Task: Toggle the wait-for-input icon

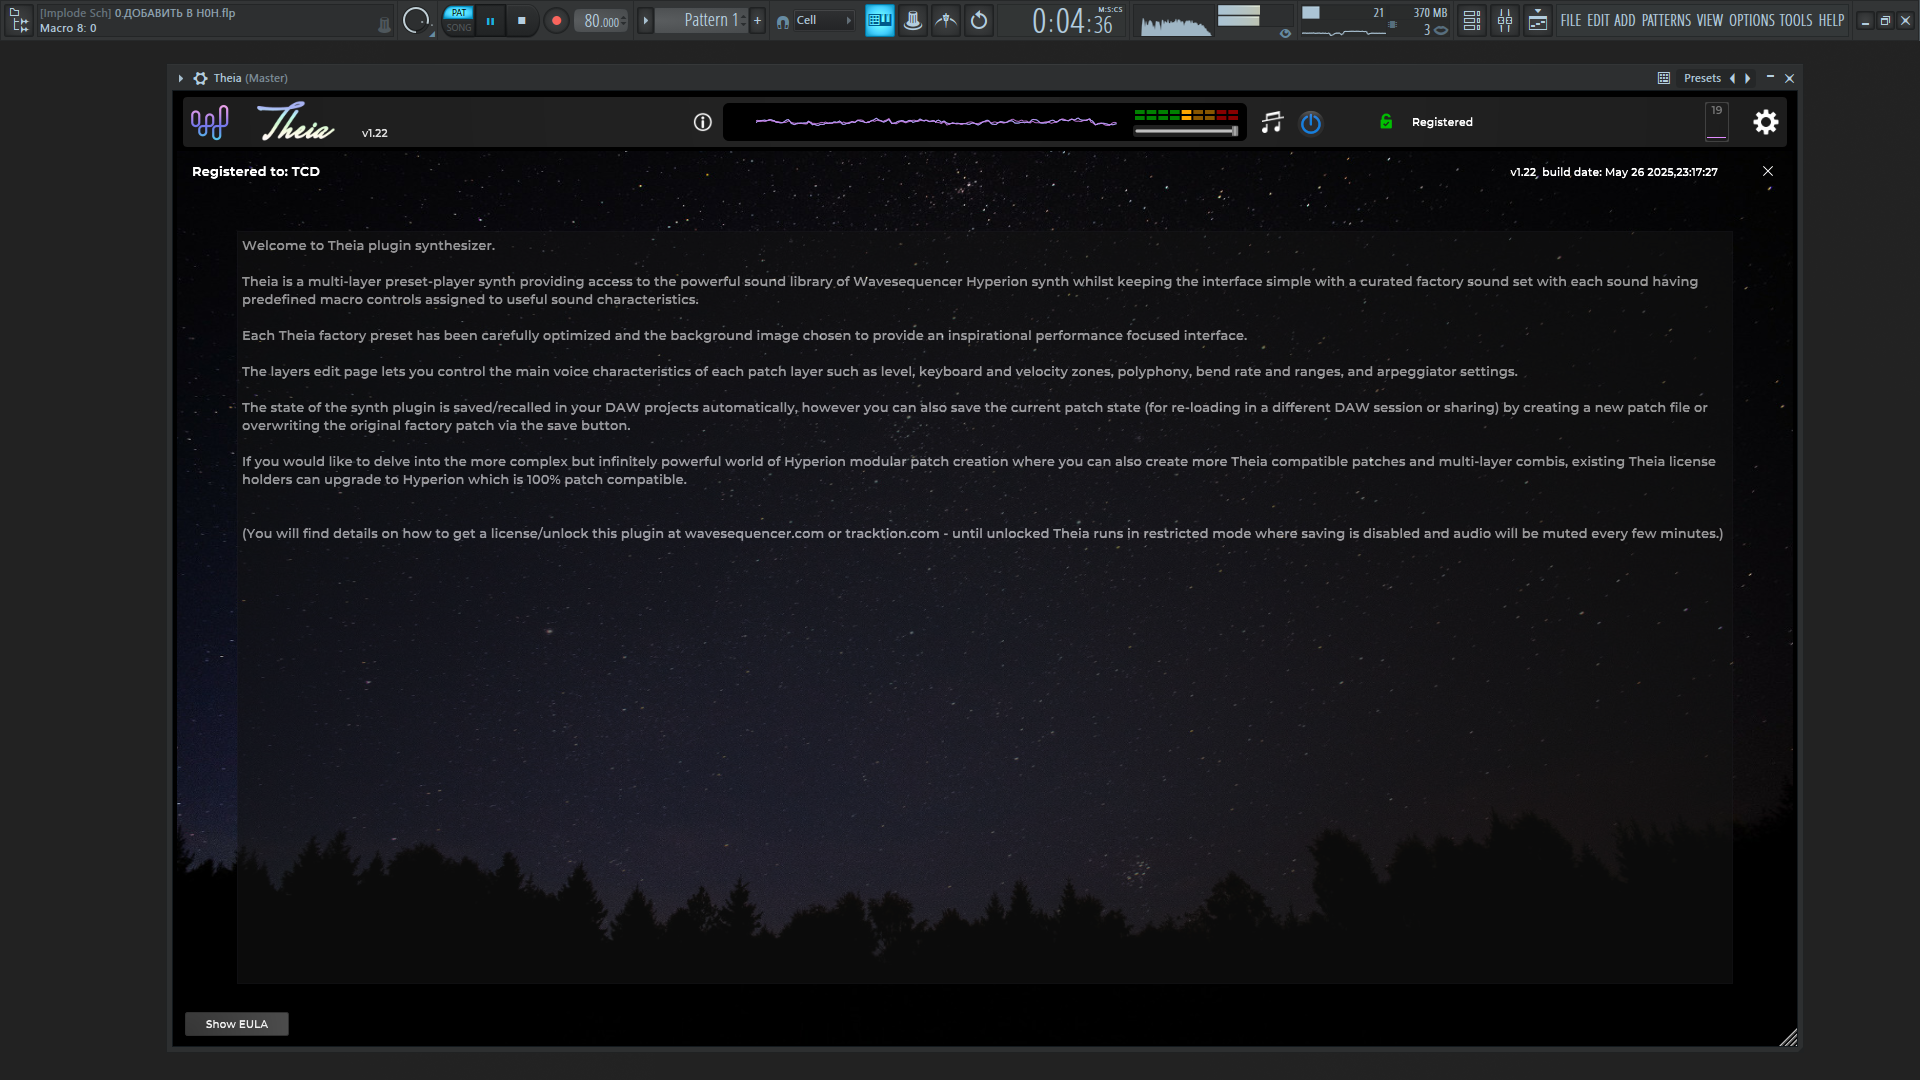Action: point(946,20)
